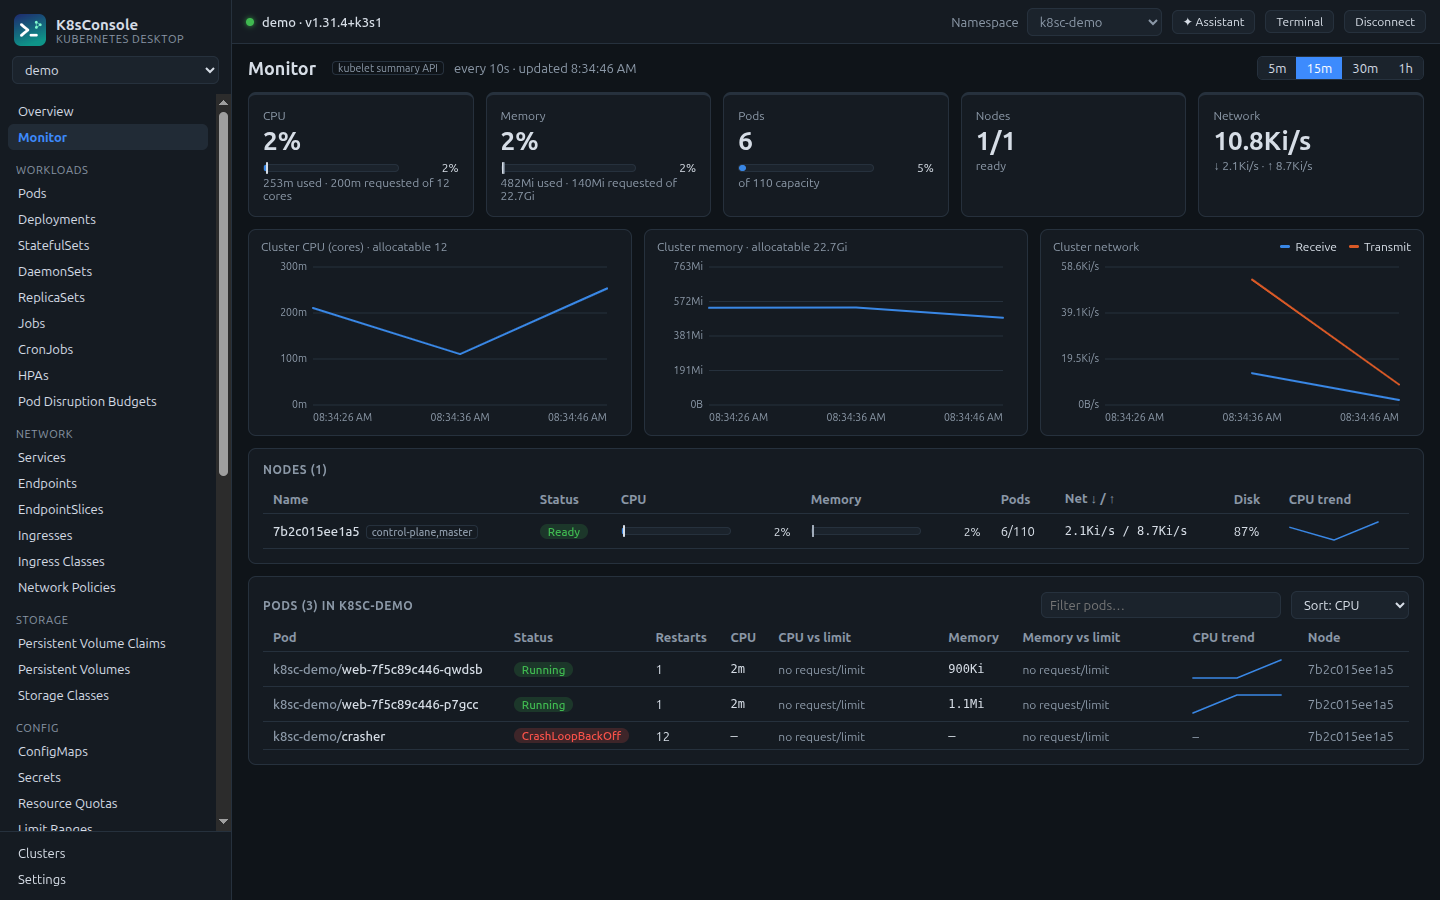Click the Restarts column header

pyautogui.click(x=681, y=637)
